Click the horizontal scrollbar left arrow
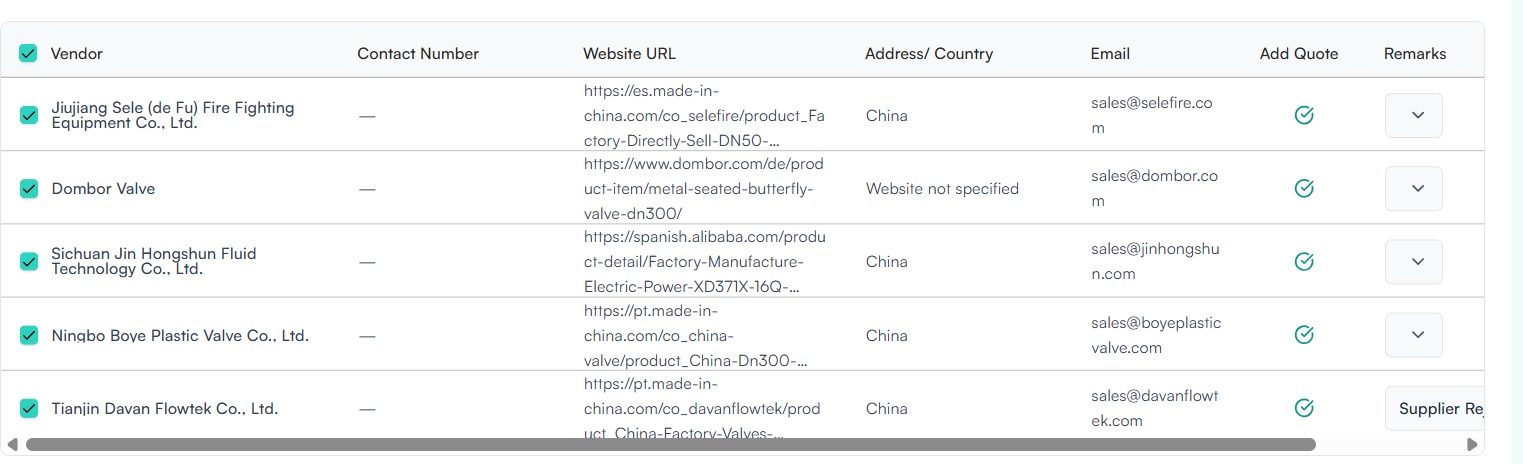Screen dimensions: 1523x464 click(x=13, y=444)
